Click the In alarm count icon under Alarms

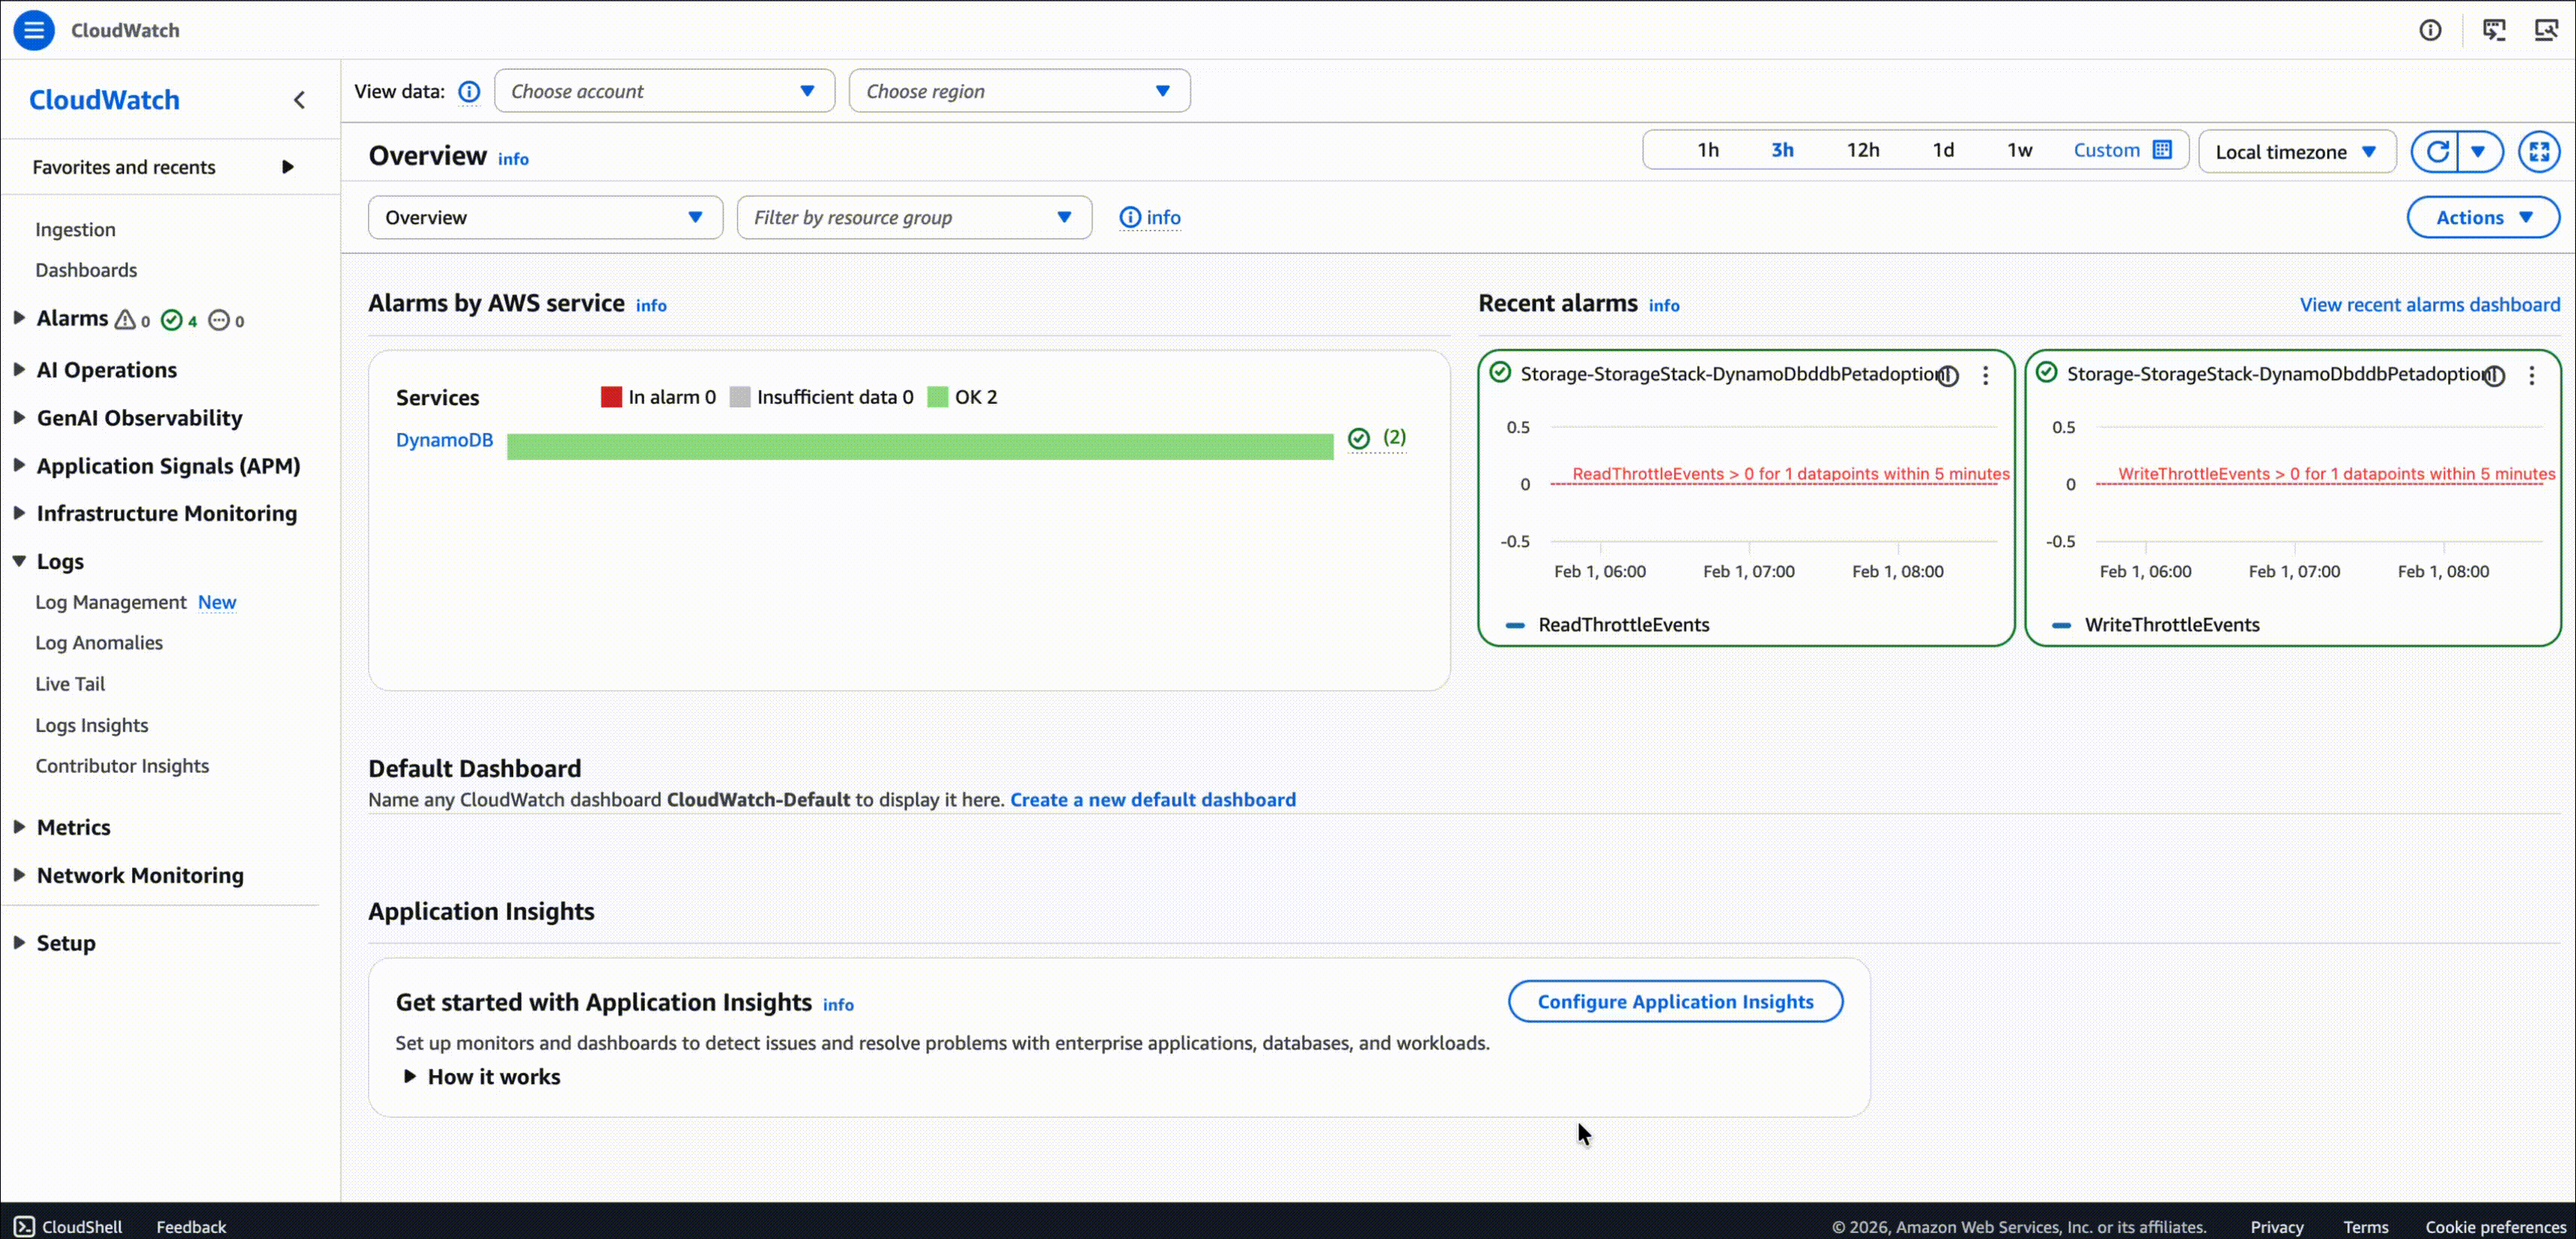(125, 320)
